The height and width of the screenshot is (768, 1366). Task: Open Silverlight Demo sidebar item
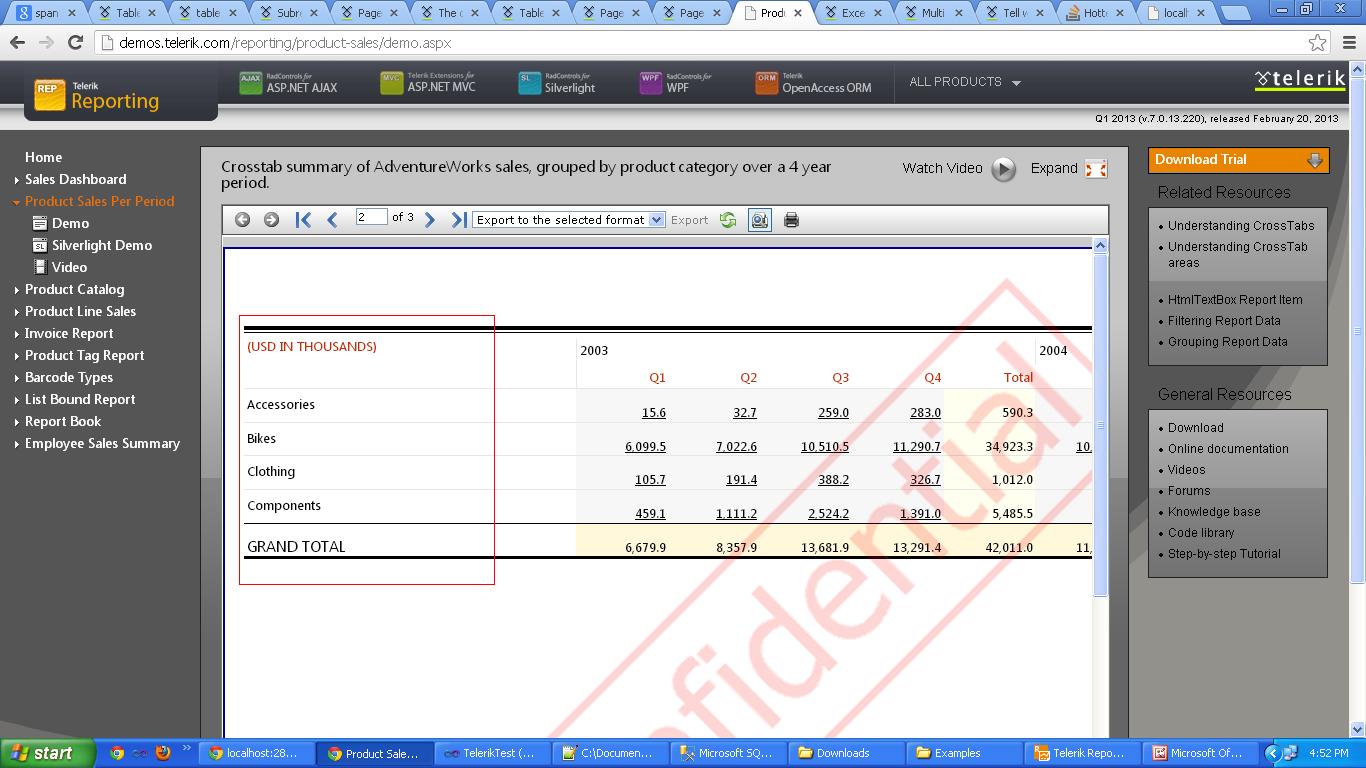(102, 245)
